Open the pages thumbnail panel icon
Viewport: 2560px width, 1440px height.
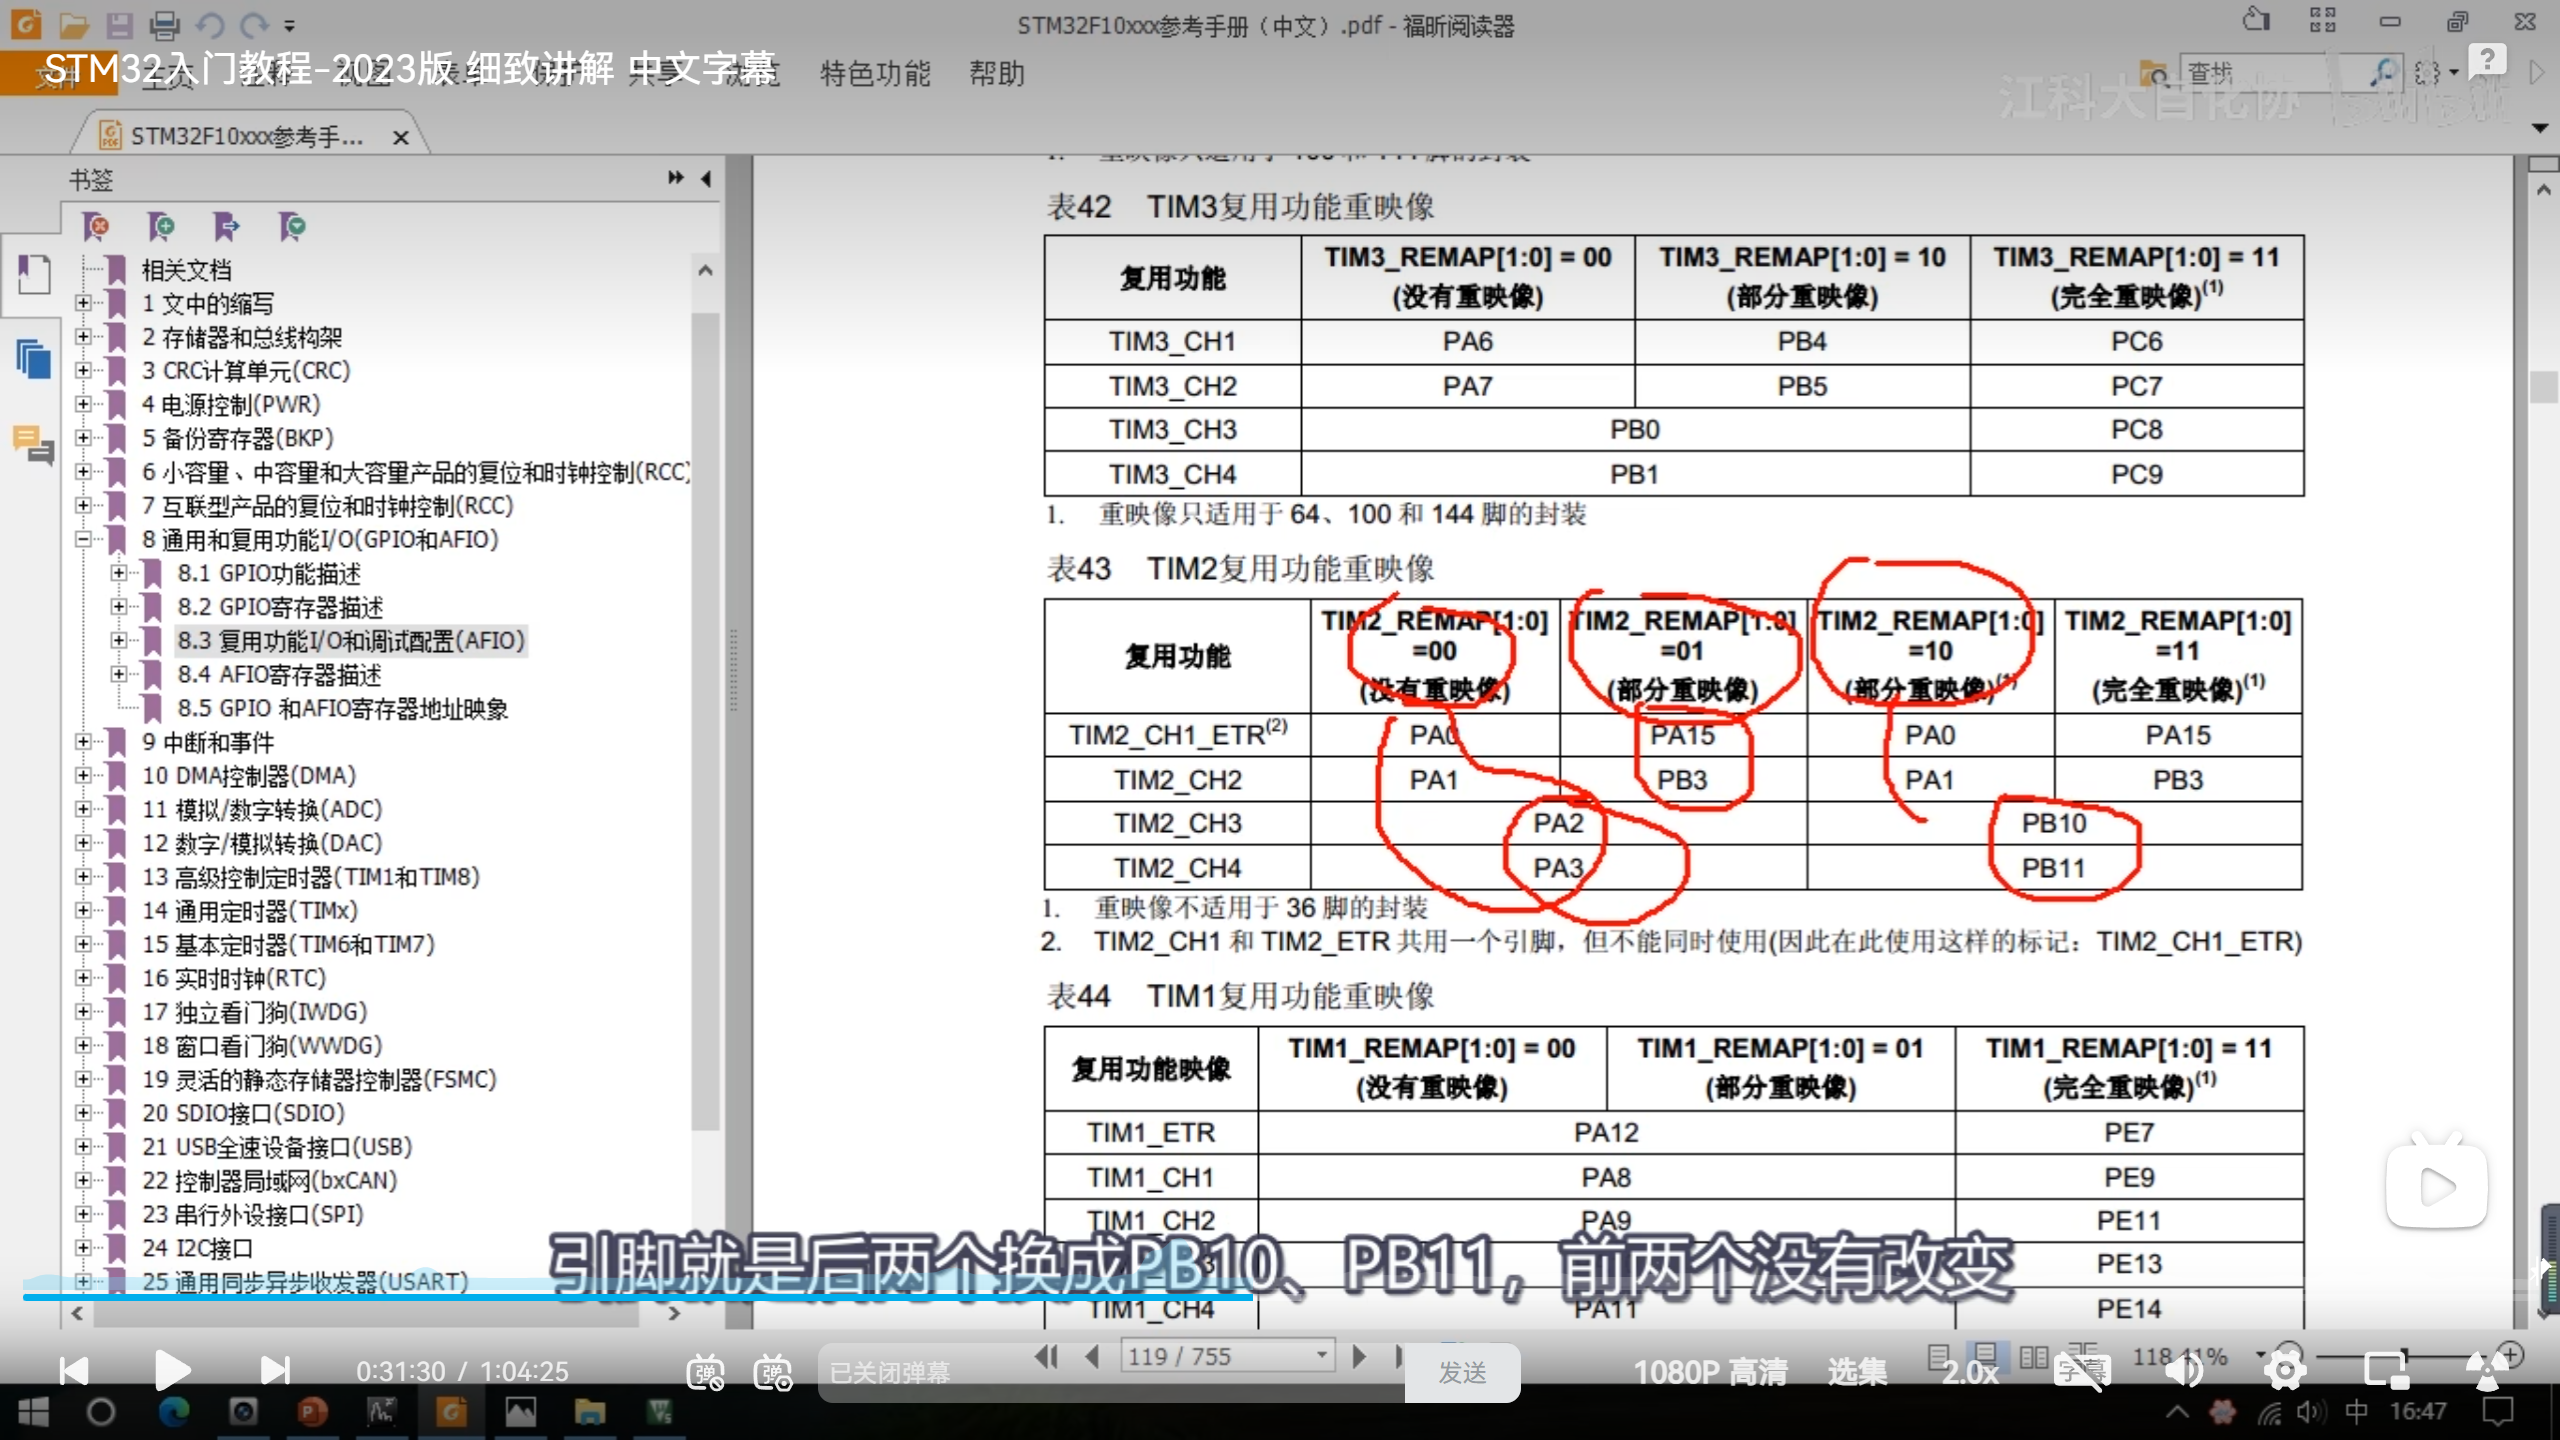point(33,358)
